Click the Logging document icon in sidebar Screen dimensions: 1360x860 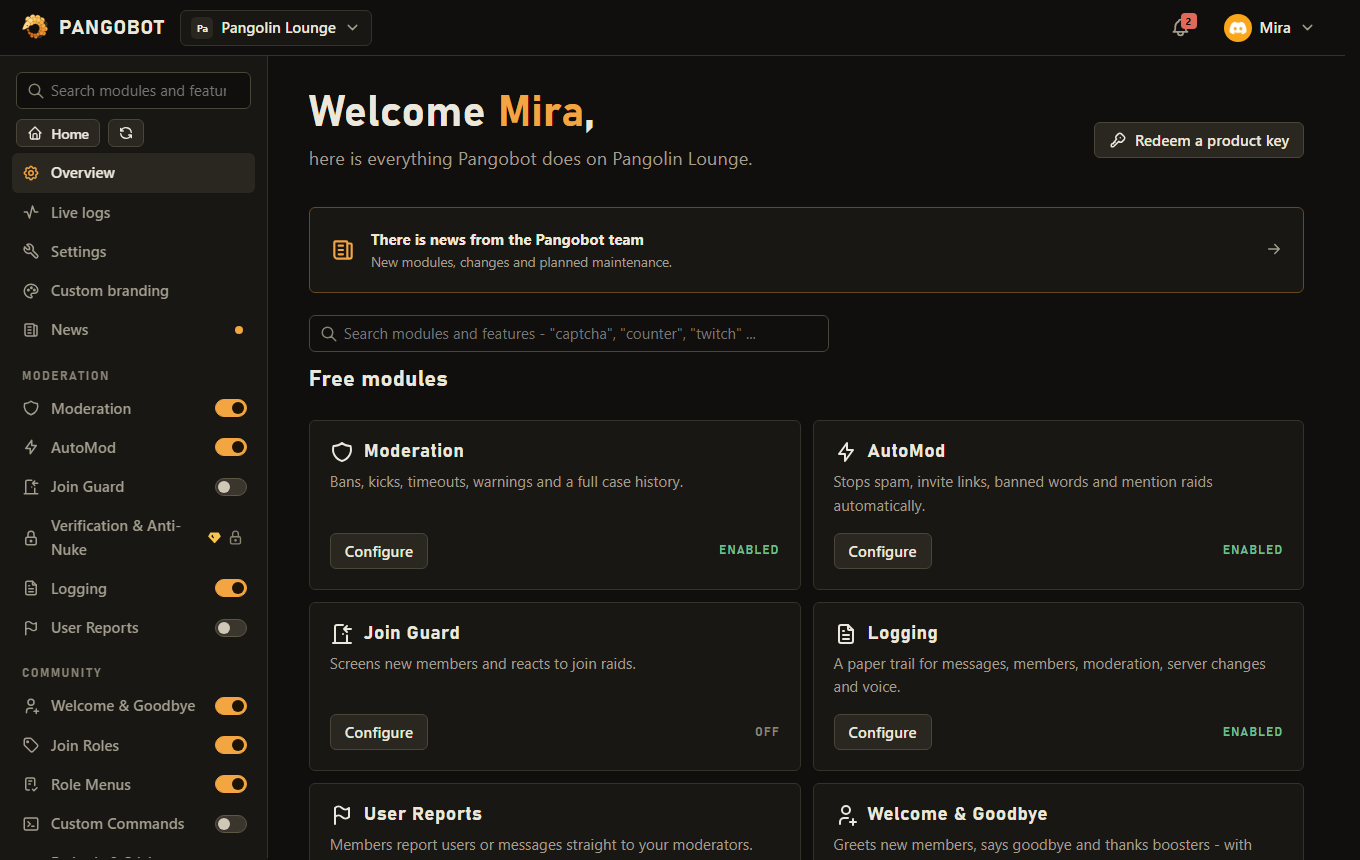[31, 589]
